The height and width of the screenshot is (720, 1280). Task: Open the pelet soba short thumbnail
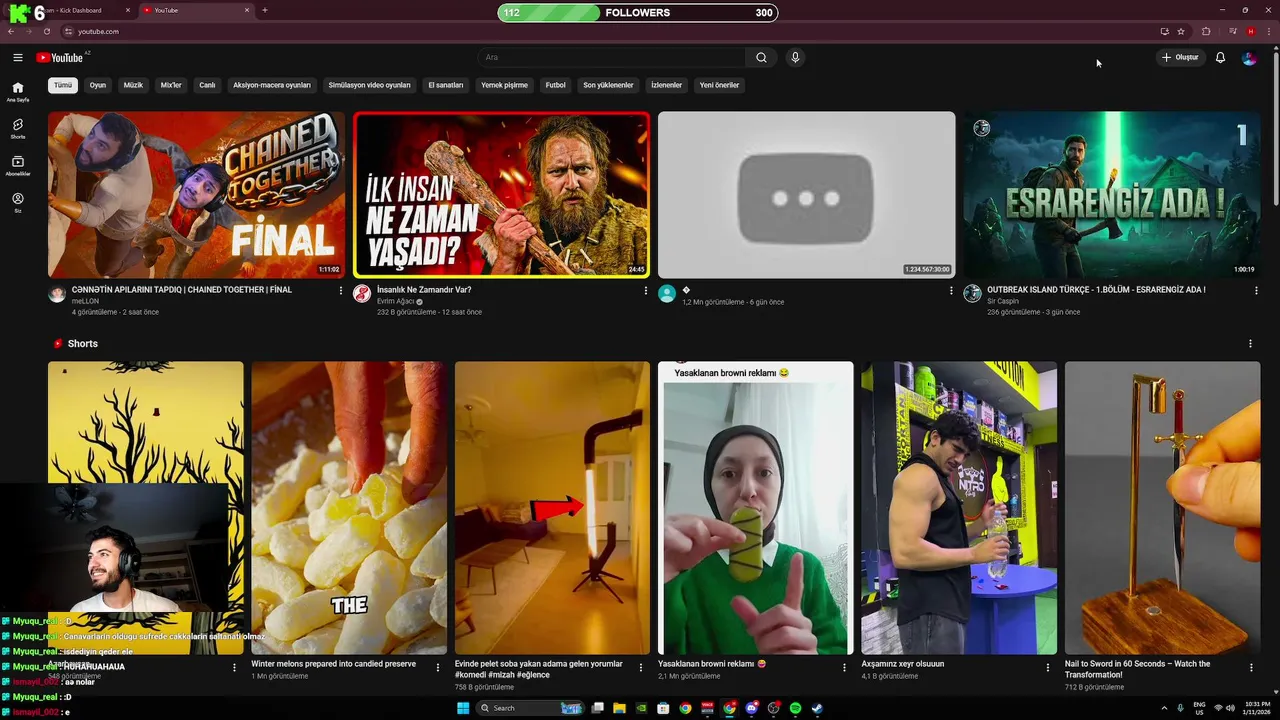tap(552, 508)
